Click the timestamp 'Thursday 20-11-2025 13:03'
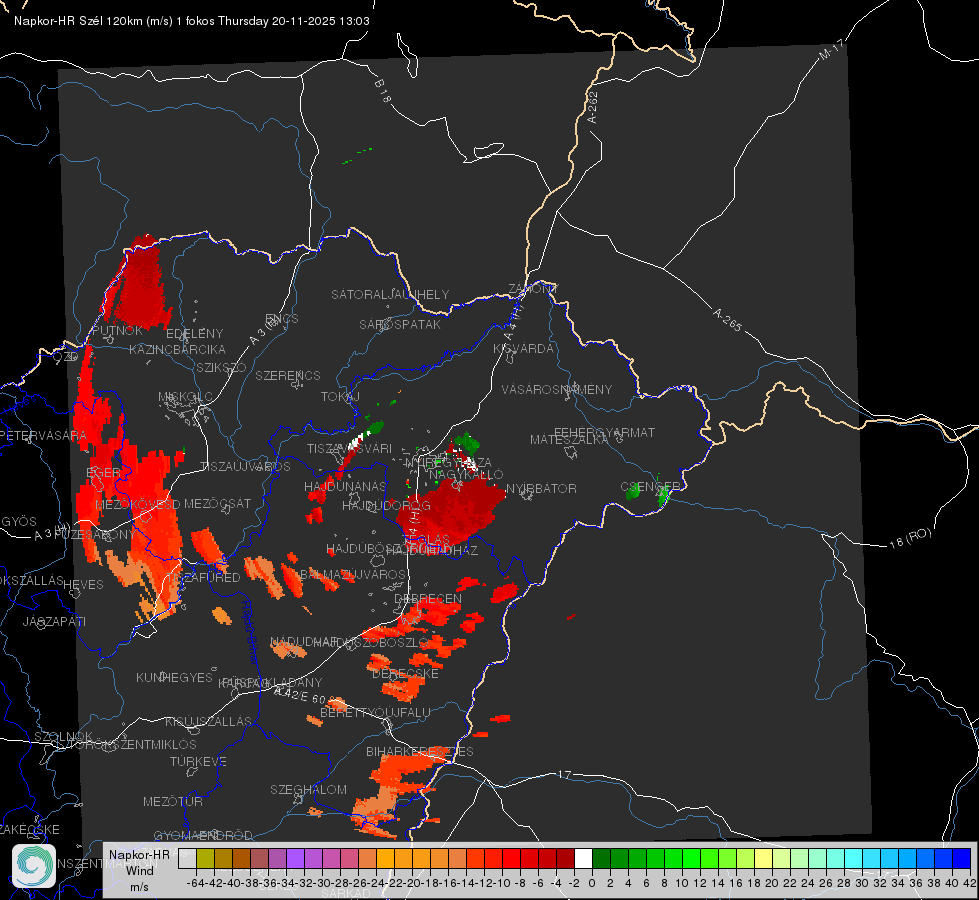This screenshot has width=979, height=900. 293,21
